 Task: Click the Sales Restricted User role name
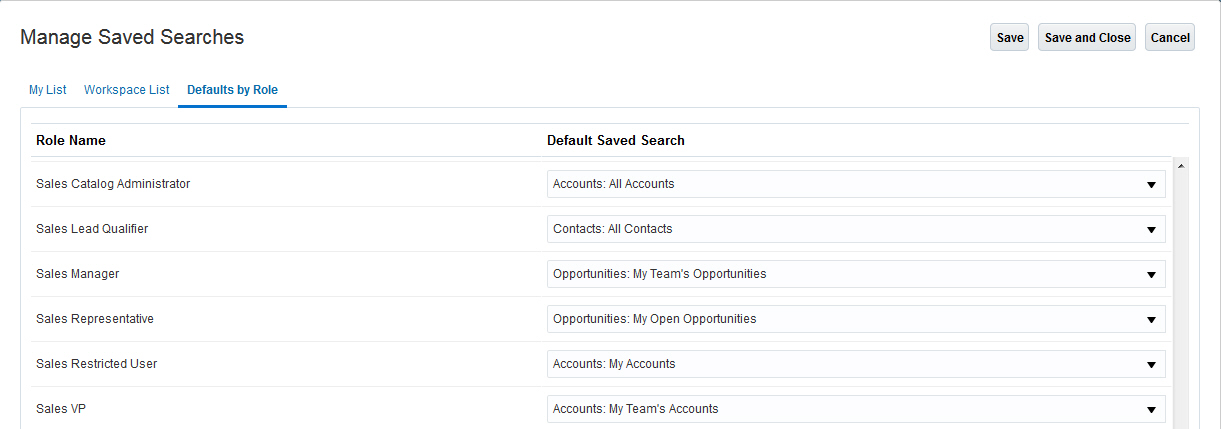point(96,364)
